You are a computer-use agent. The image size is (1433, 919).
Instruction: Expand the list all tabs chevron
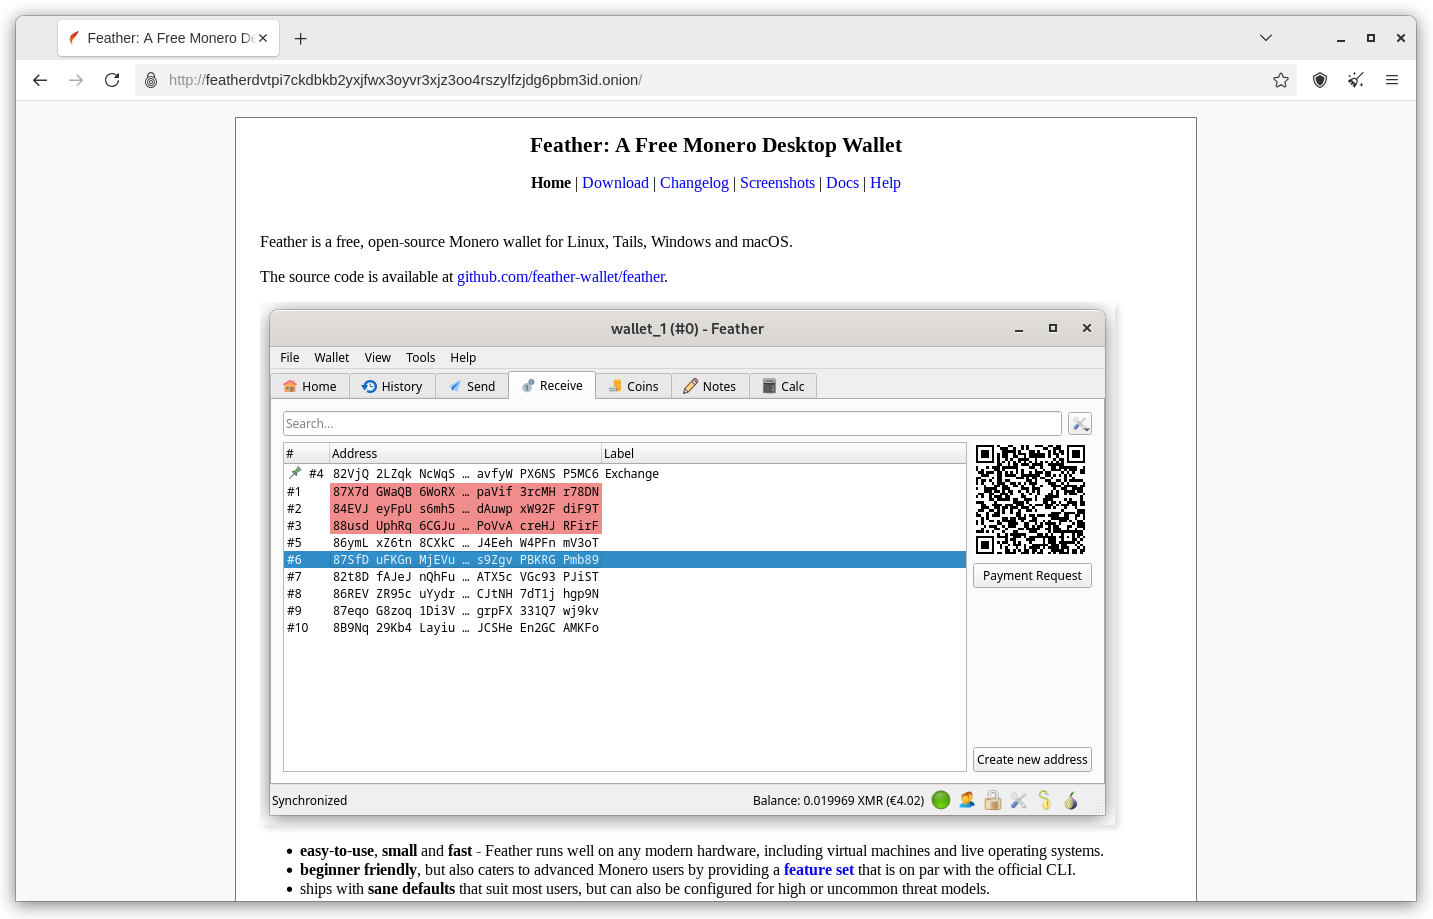[x=1266, y=38]
